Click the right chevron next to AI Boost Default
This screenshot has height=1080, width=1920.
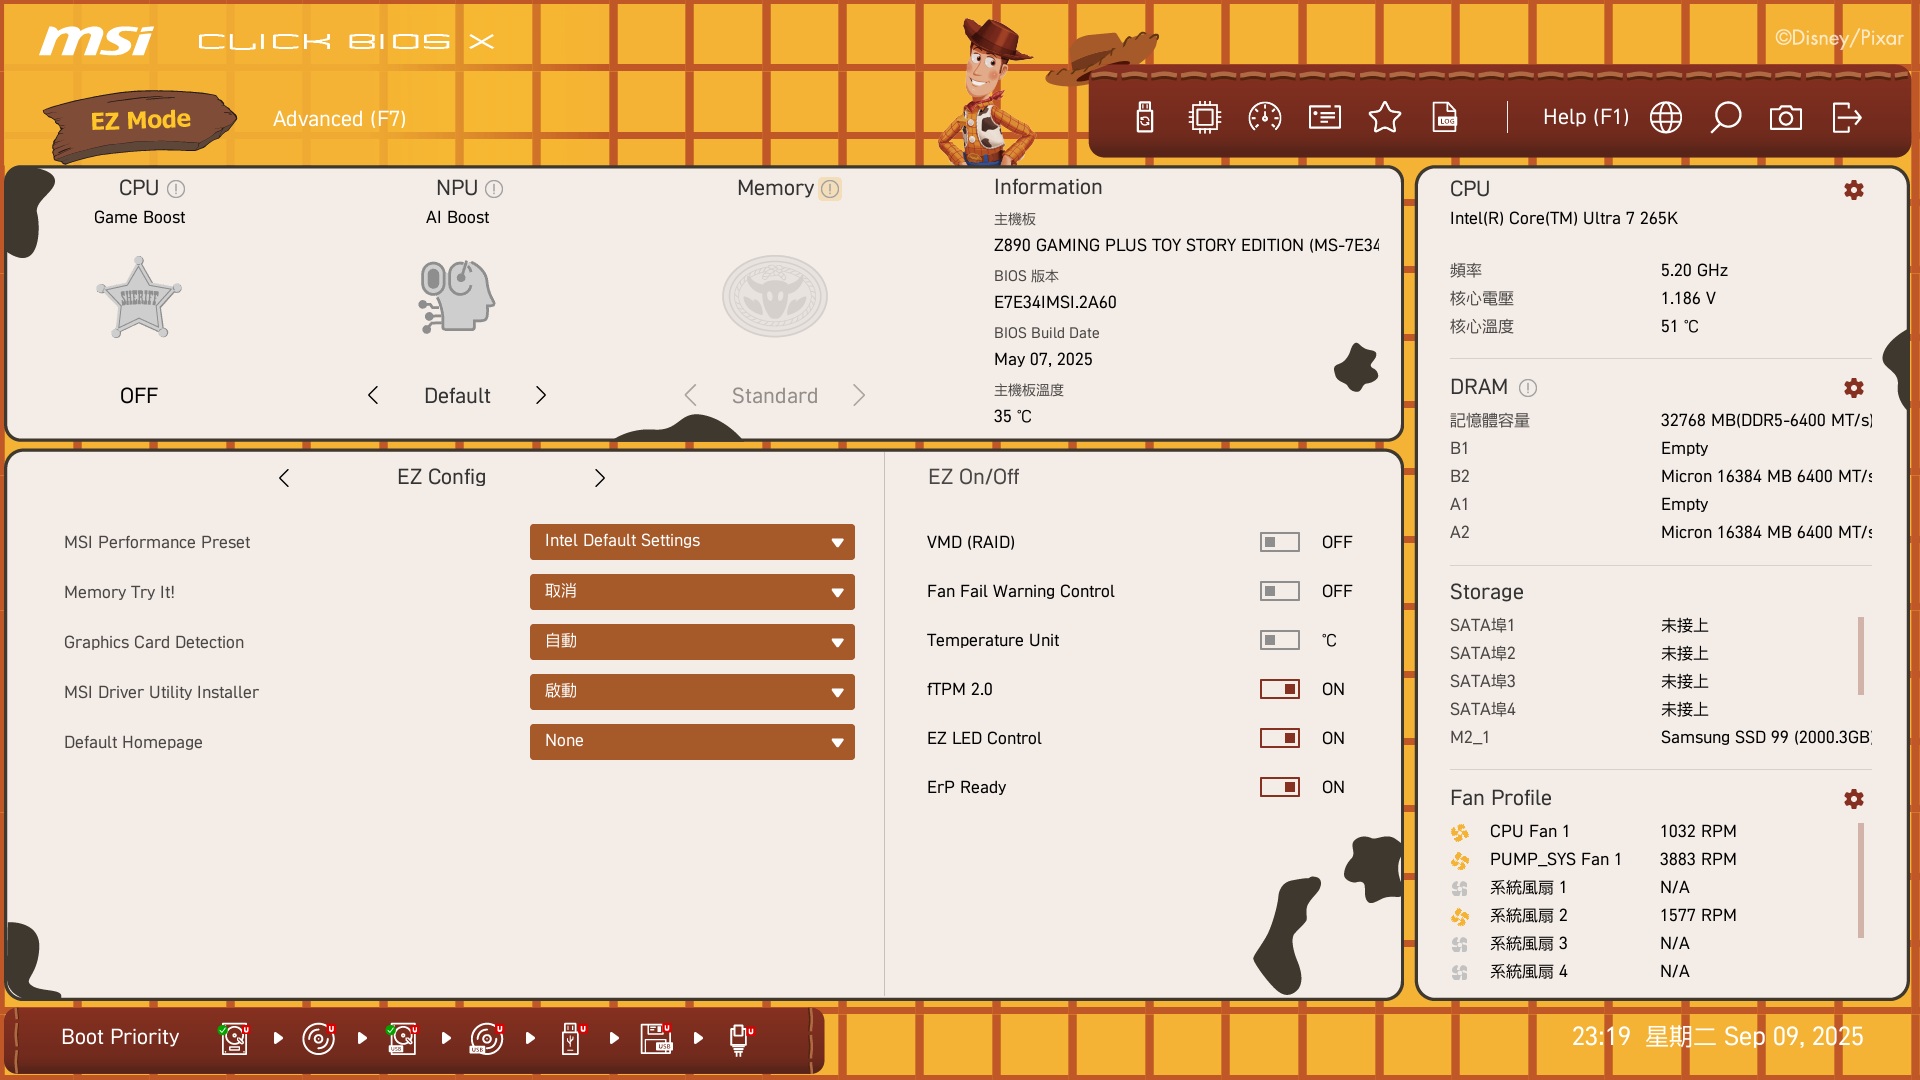(541, 395)
